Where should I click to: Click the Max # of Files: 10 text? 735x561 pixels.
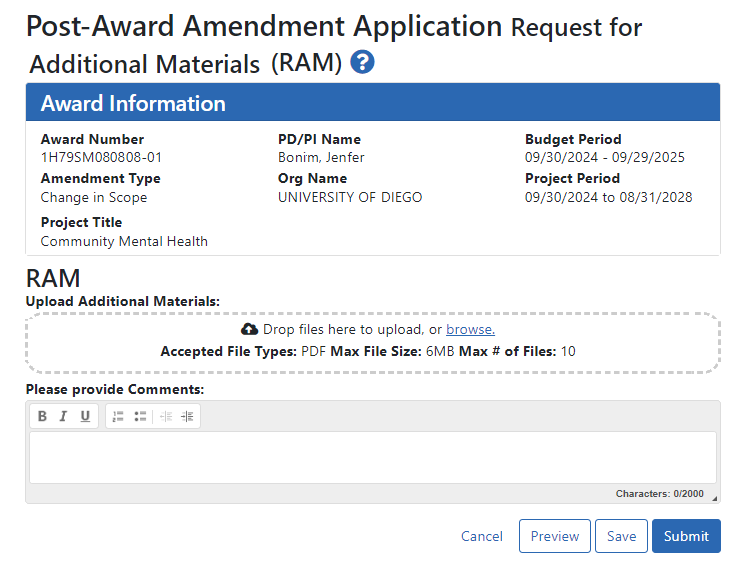(517, 352)
